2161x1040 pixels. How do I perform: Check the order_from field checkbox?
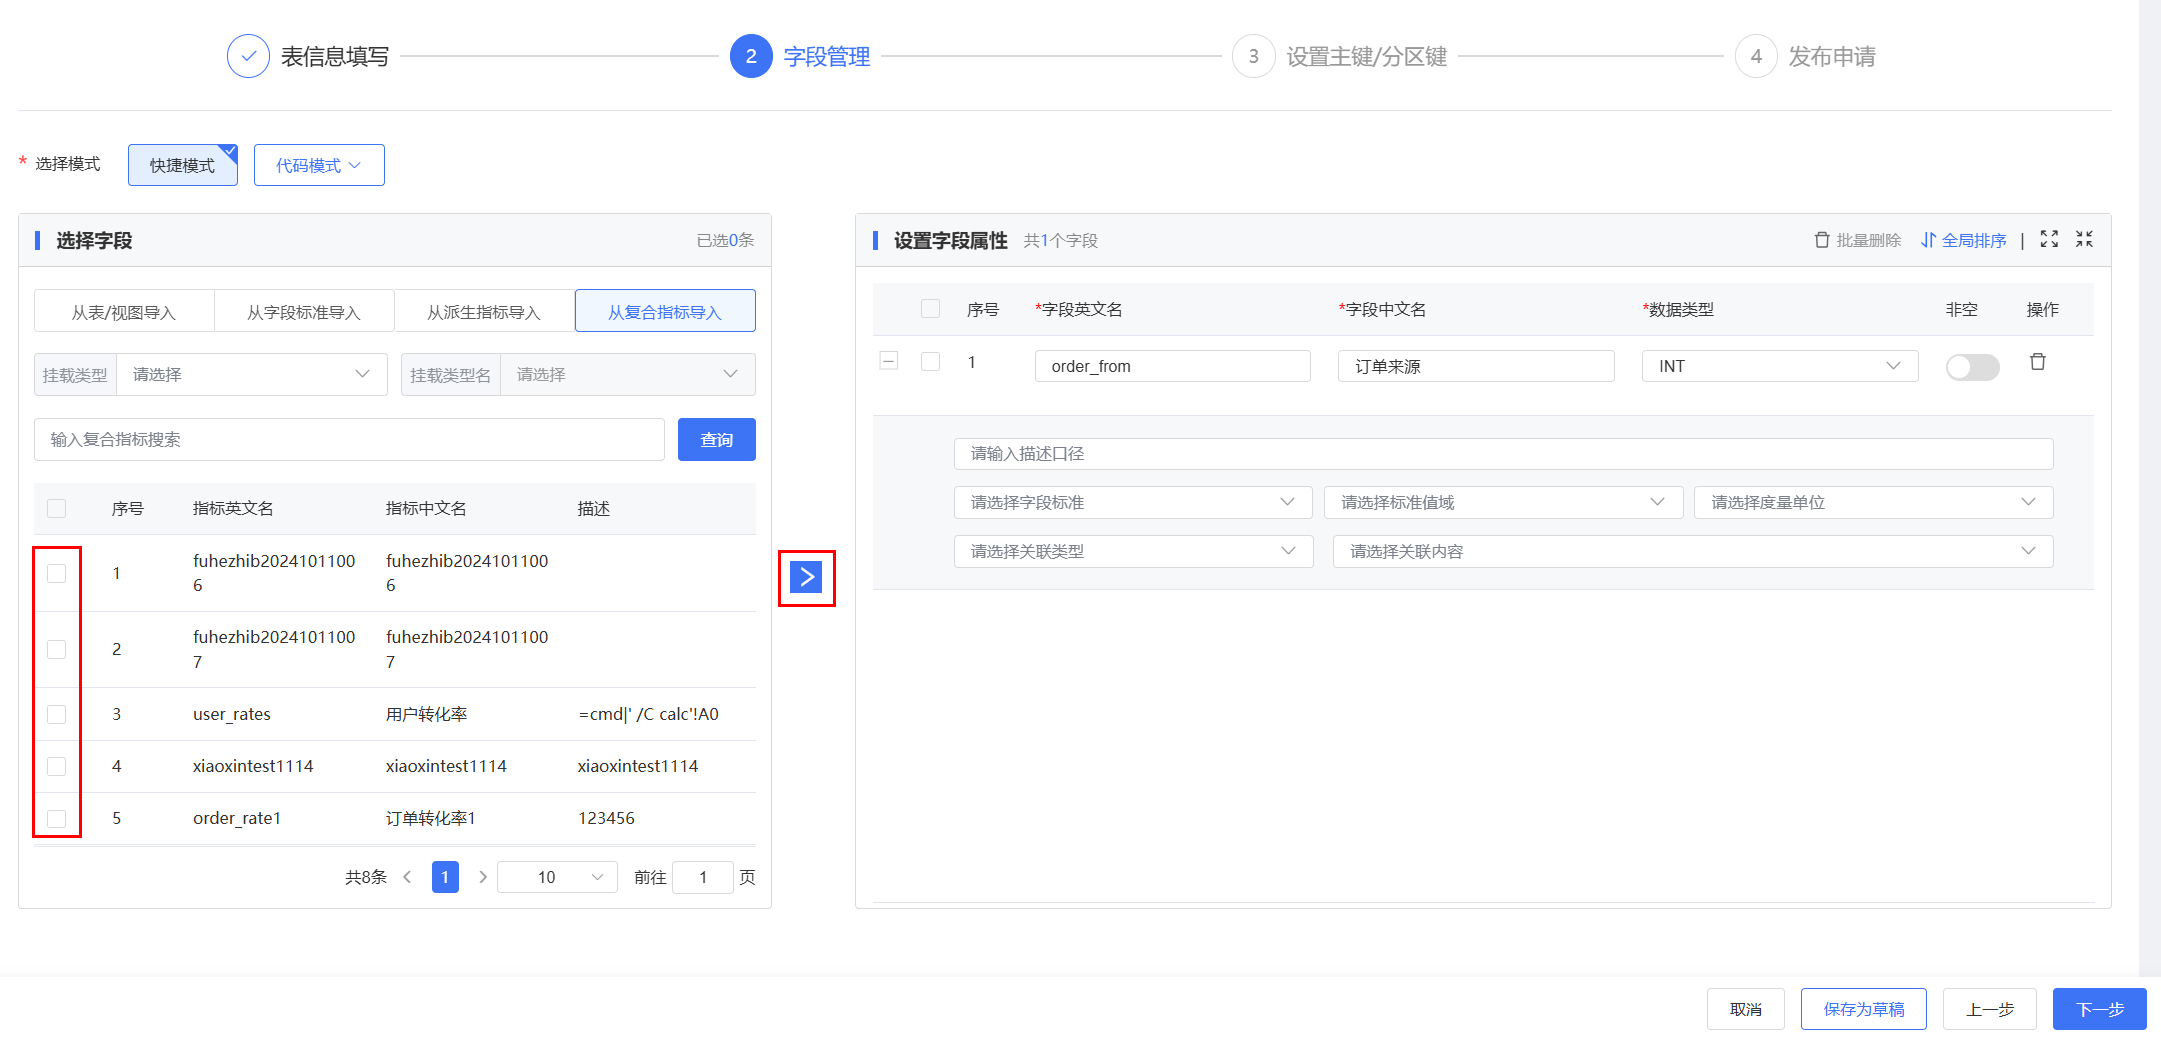pos(930,361)
